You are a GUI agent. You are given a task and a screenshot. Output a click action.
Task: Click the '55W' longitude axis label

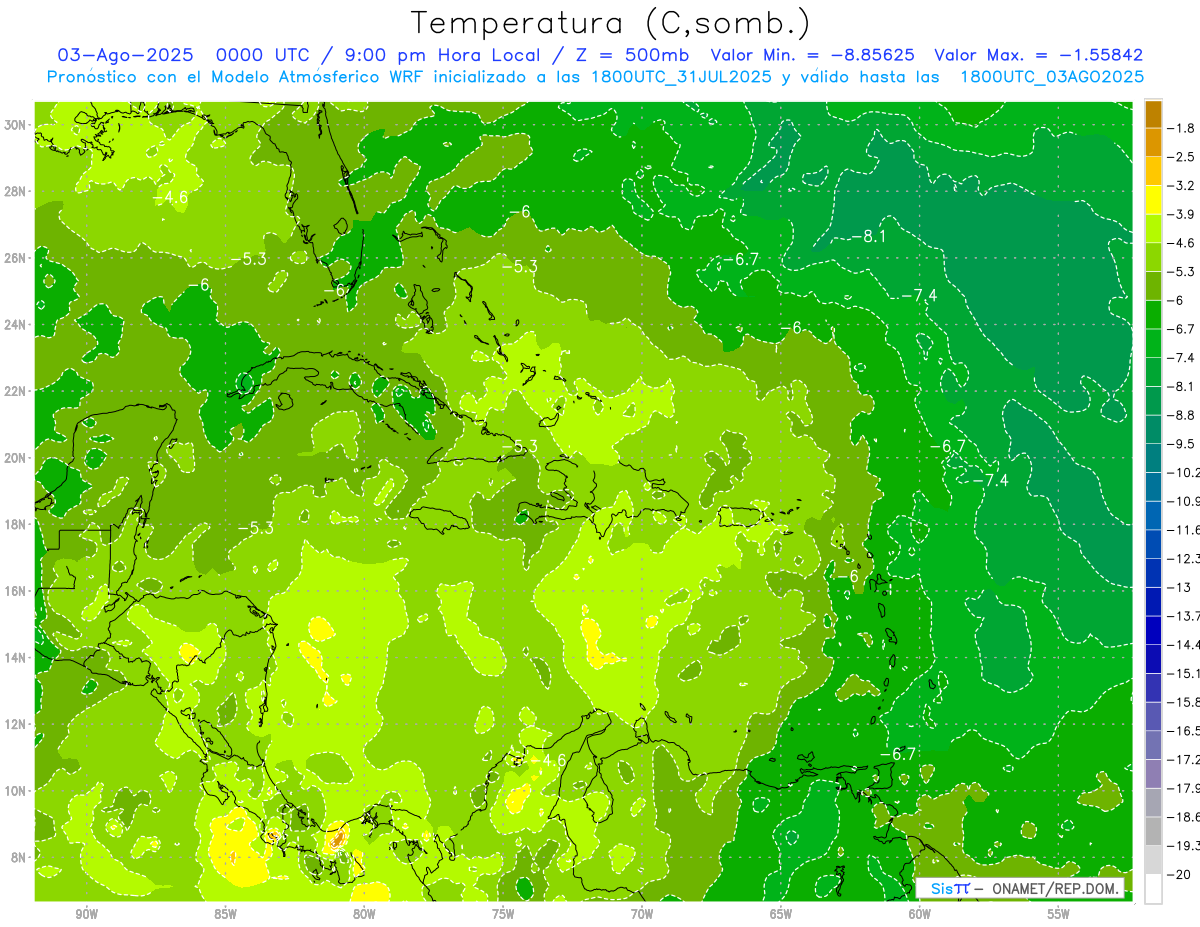pyautogui.click(x=1058, y=914)
